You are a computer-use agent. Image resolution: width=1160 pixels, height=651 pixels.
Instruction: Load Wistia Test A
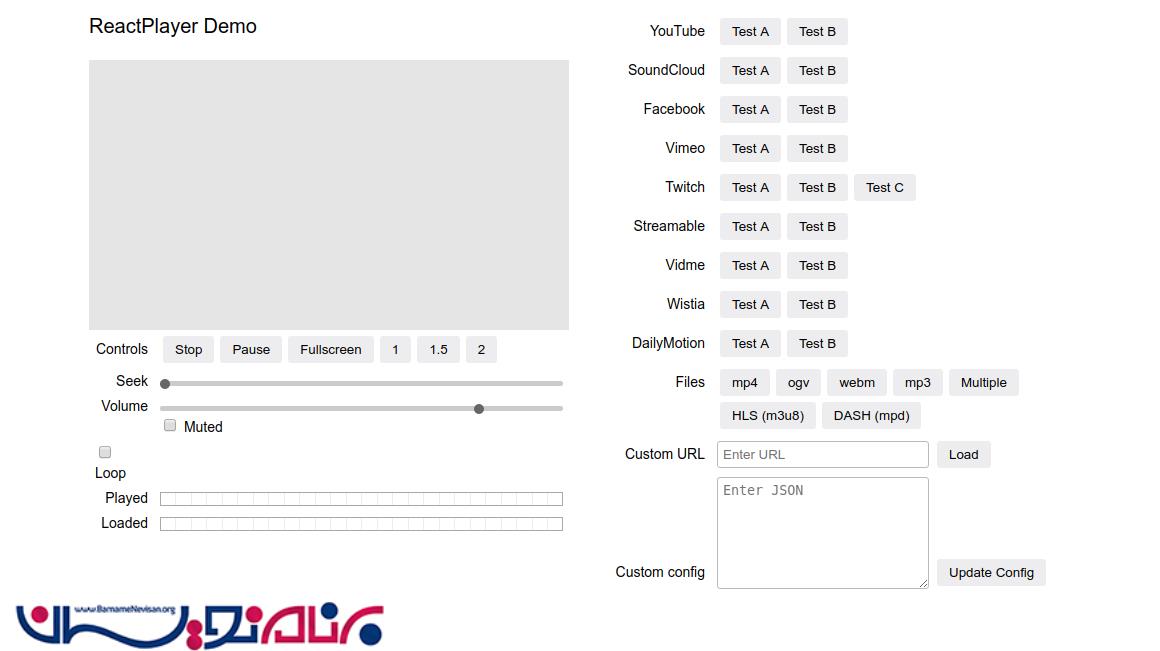pos(750,305)
